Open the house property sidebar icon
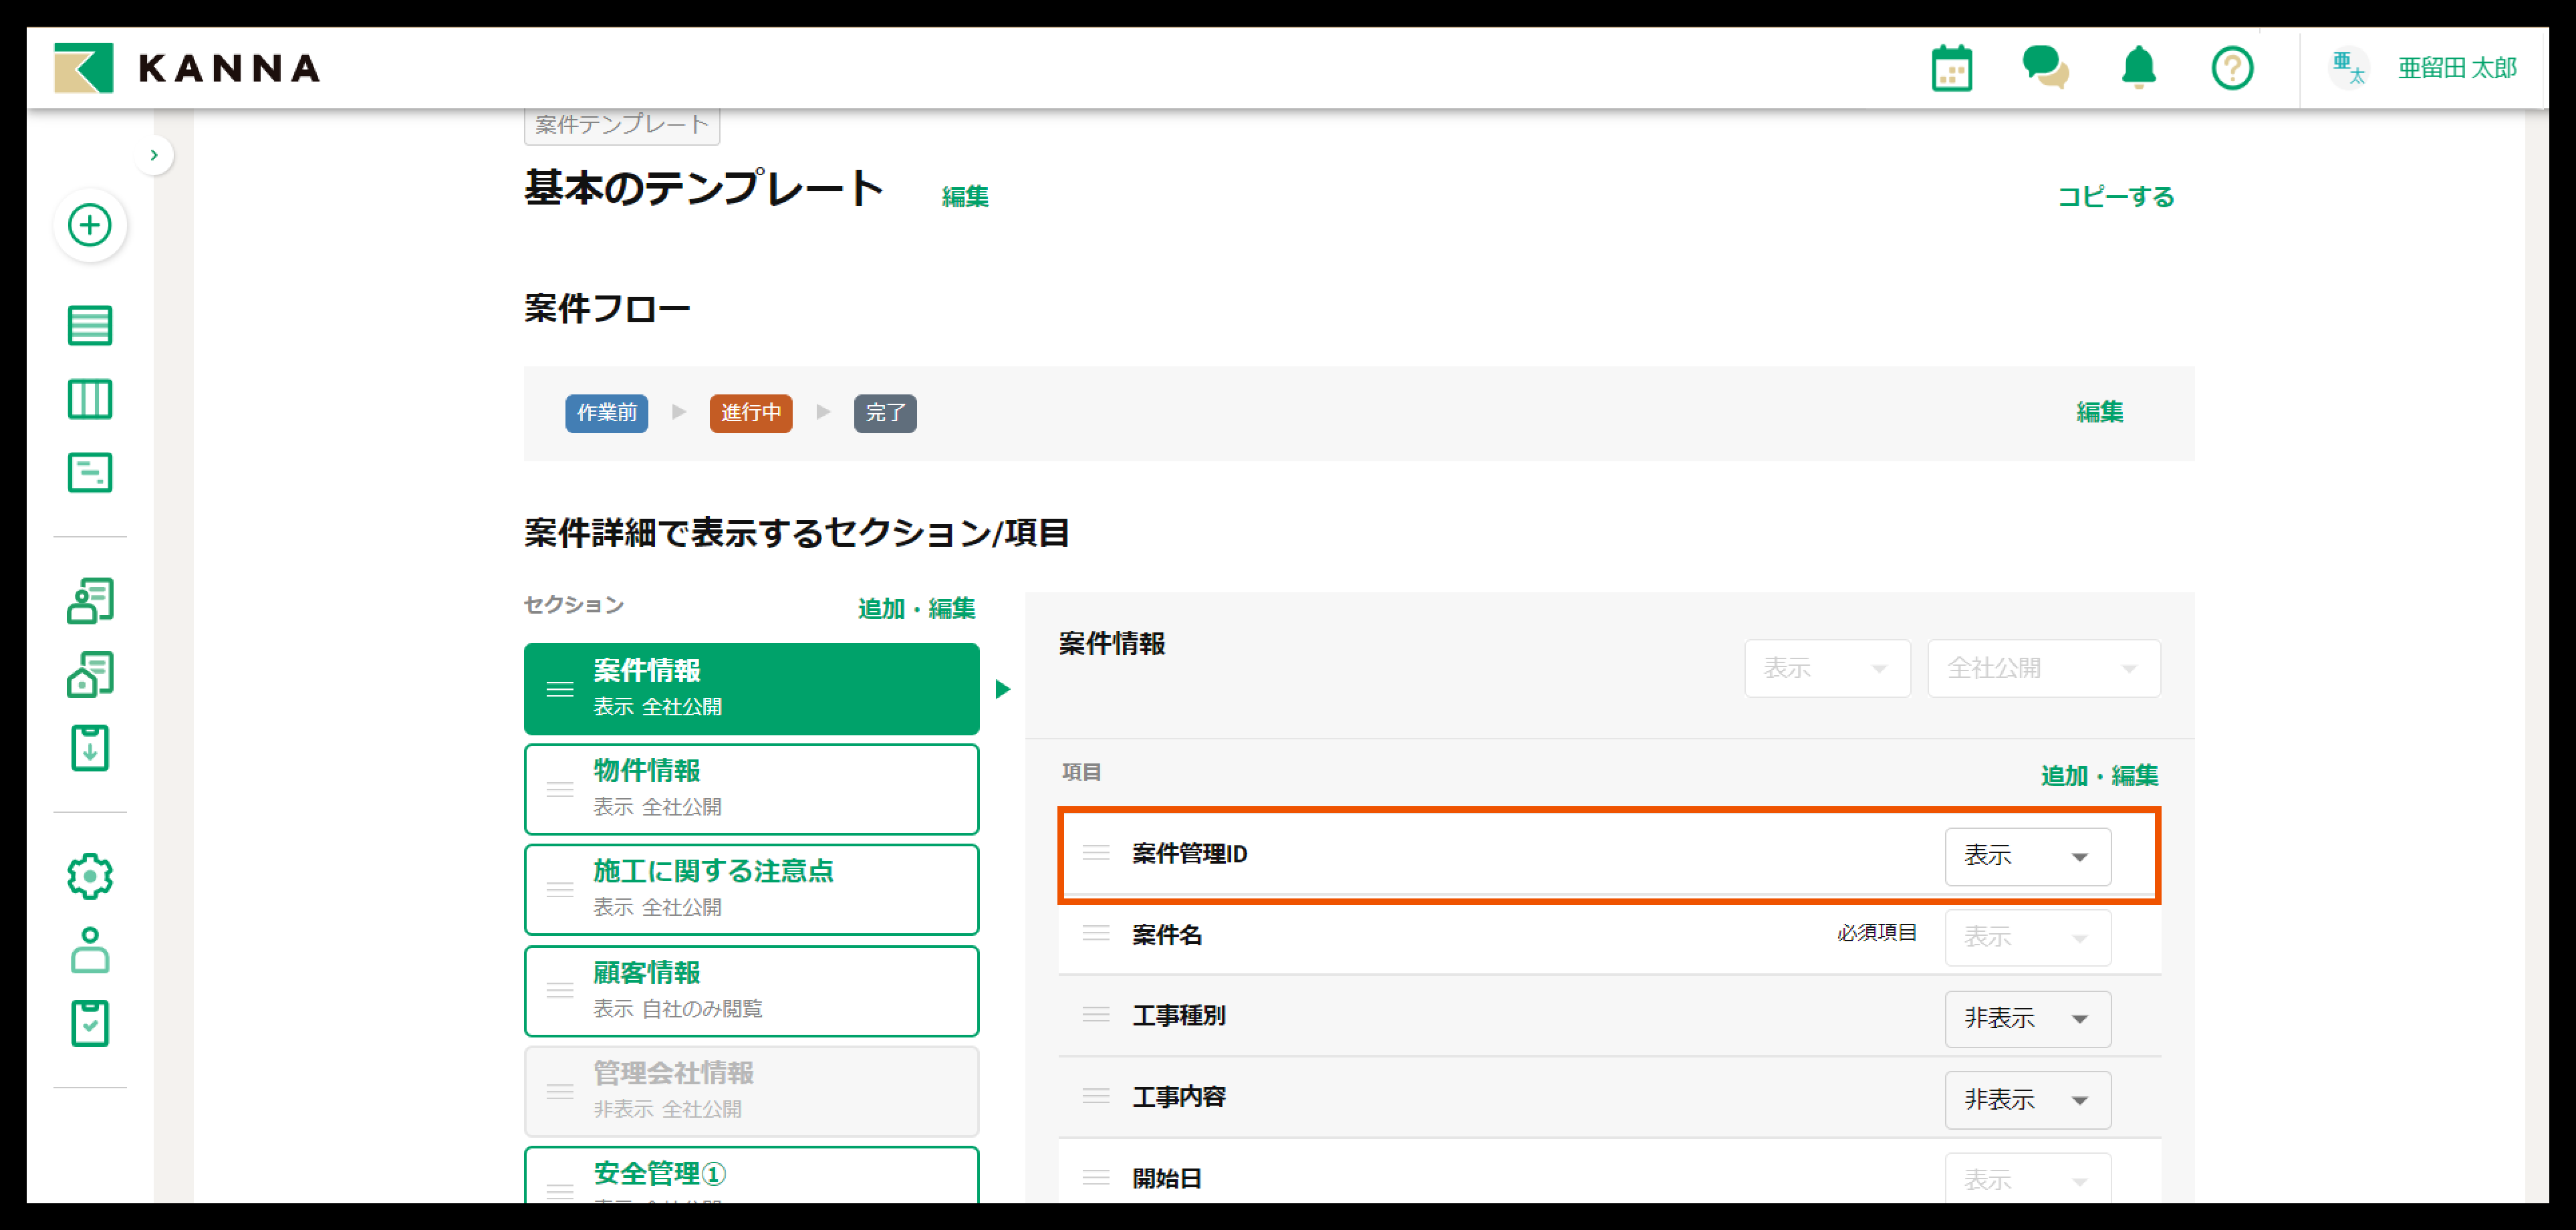This screenshot has height=1230, width=2576. point(90,674)
